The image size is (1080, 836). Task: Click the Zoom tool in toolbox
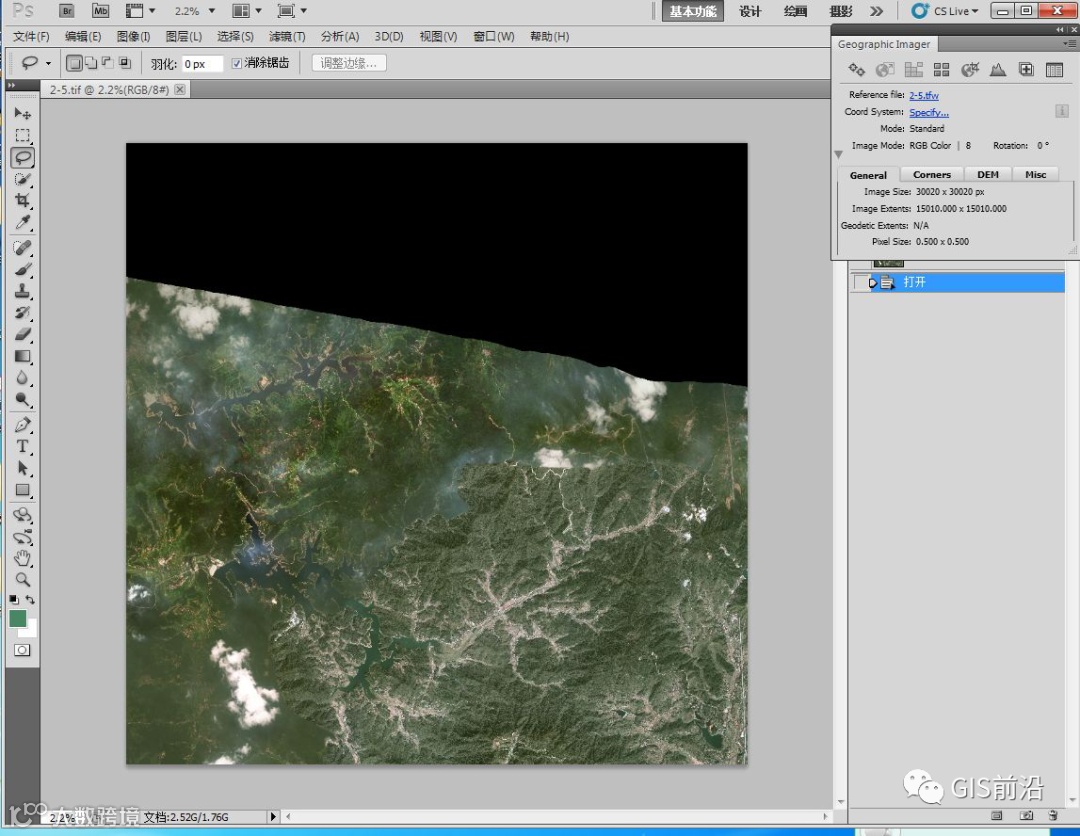[22, 580]
